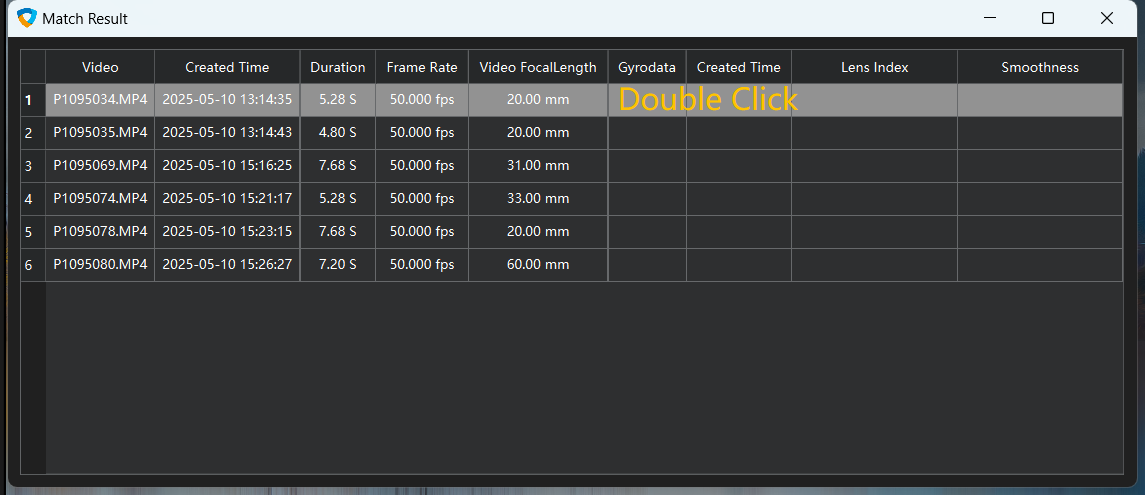Click the Frame Rate column header
The image size is (1145, 495).
click(x=422, y=67)
